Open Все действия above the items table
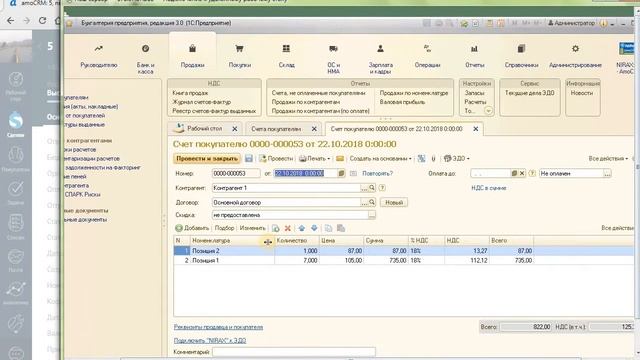The height and width of the screenshot is (360, 640). [x=617, y=228]
